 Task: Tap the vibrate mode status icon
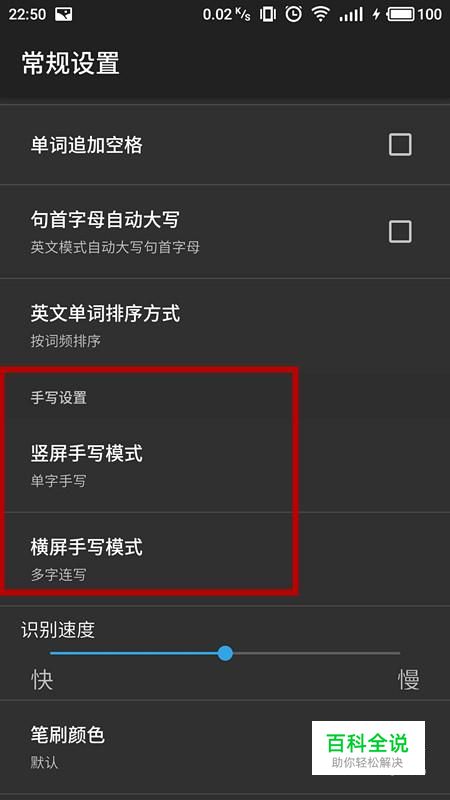point(268,14)
